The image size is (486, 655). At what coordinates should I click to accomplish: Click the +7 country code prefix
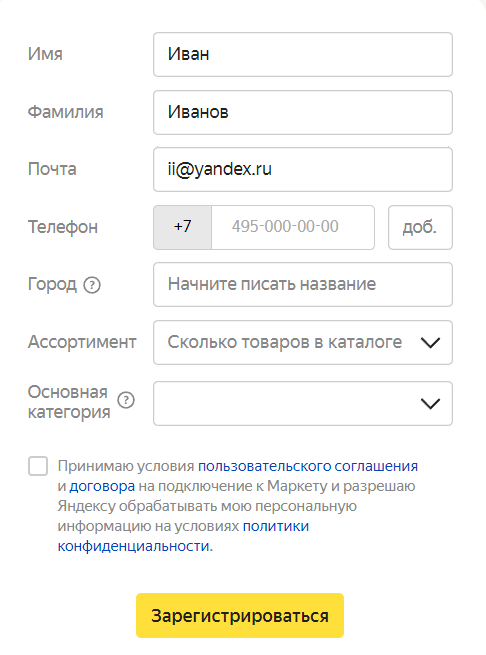coord(183,227)
